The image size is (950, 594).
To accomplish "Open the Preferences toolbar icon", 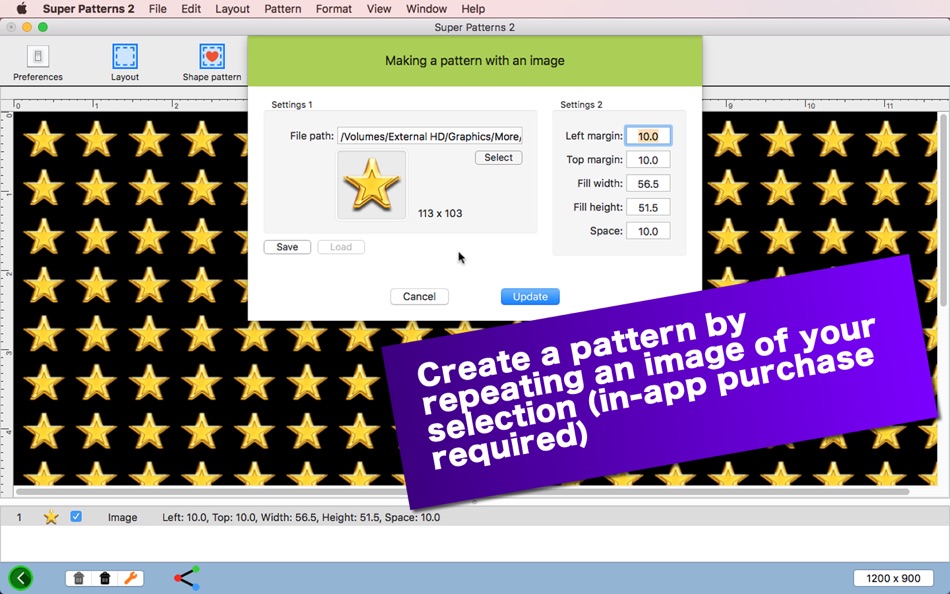I will 38,56.
